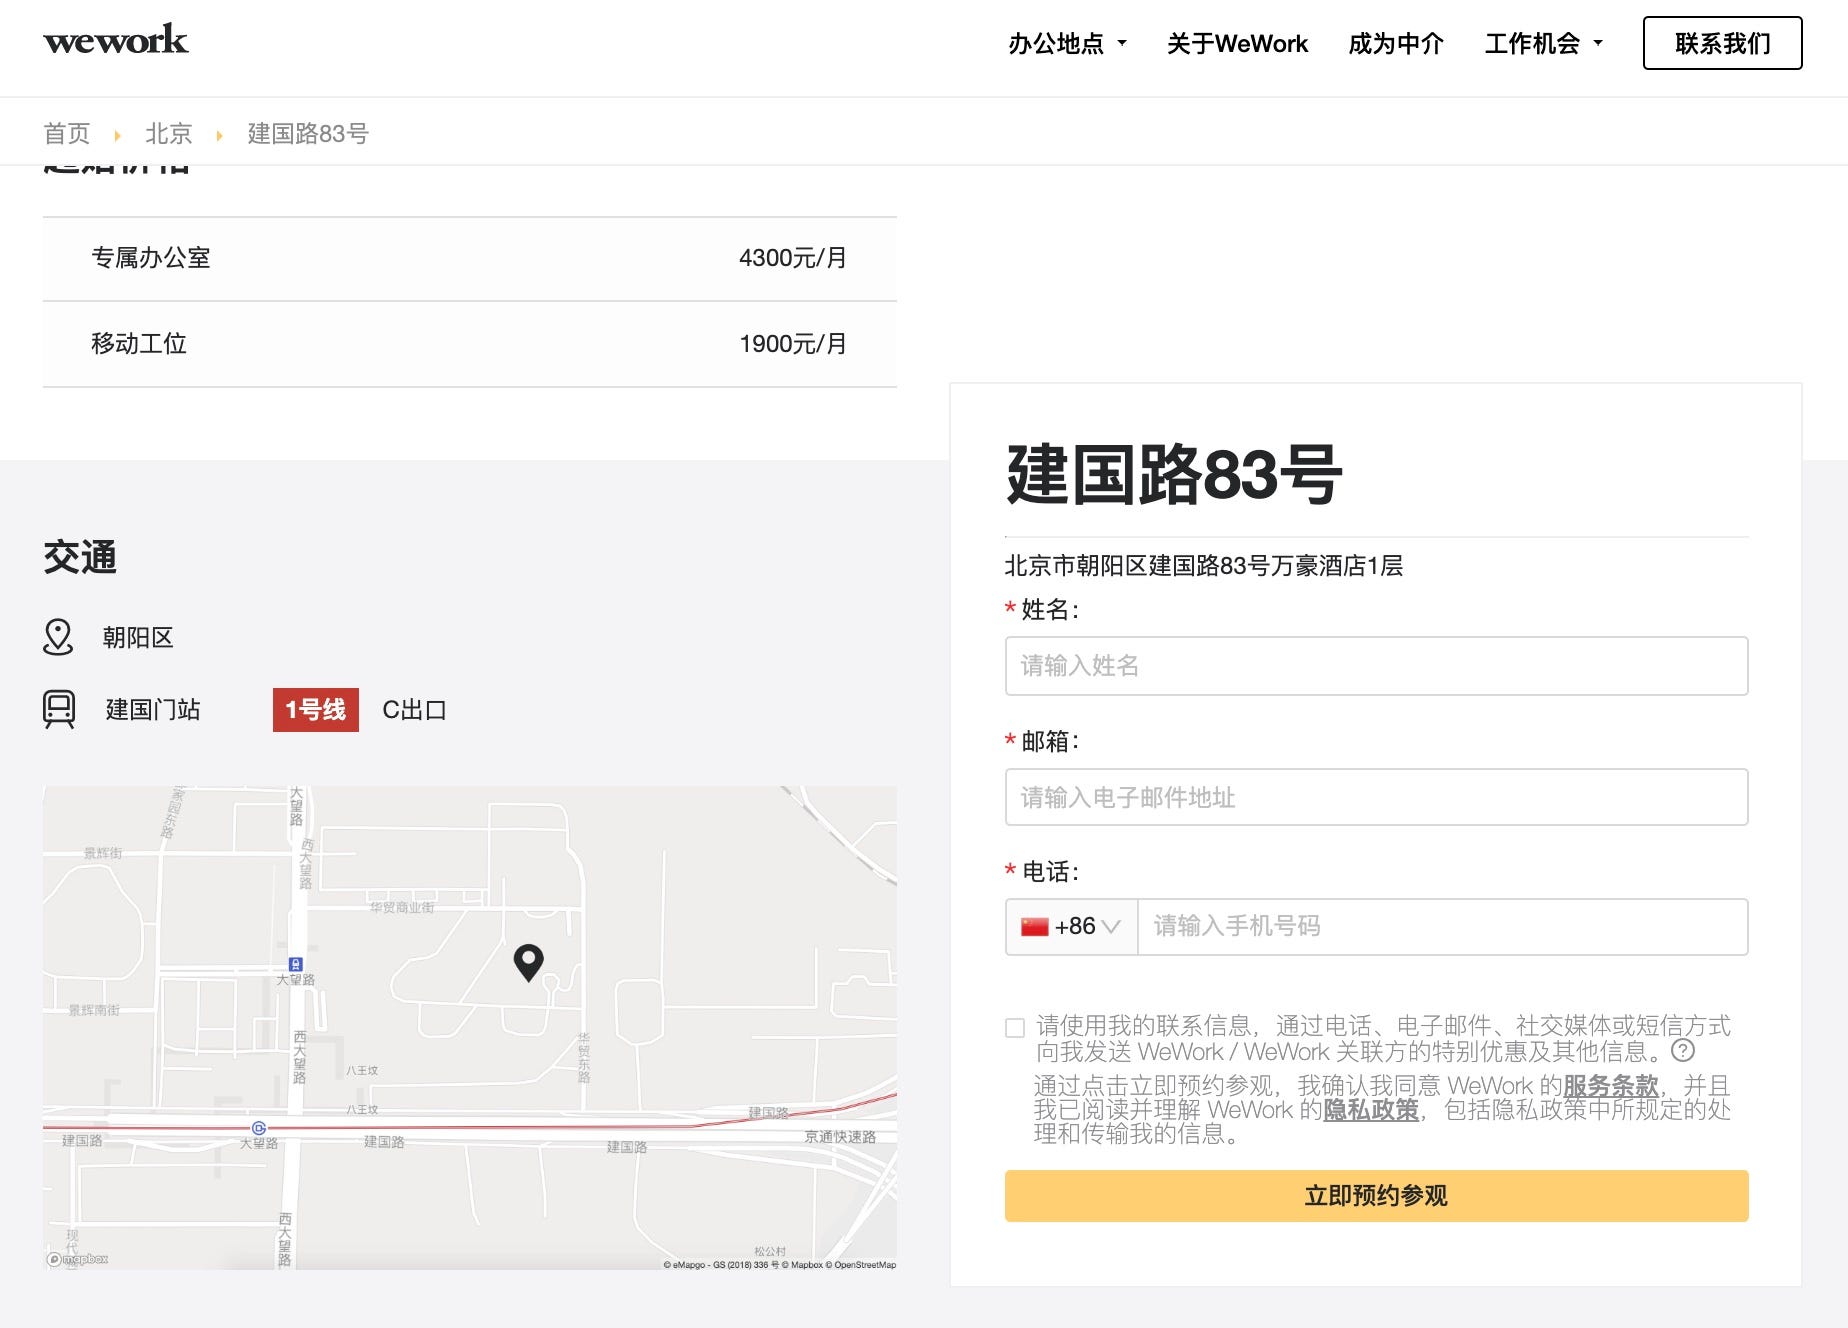The image size is (1848, 1328).
Task: Click the 4300元/月 price text
Action: [x=792, y=258]
